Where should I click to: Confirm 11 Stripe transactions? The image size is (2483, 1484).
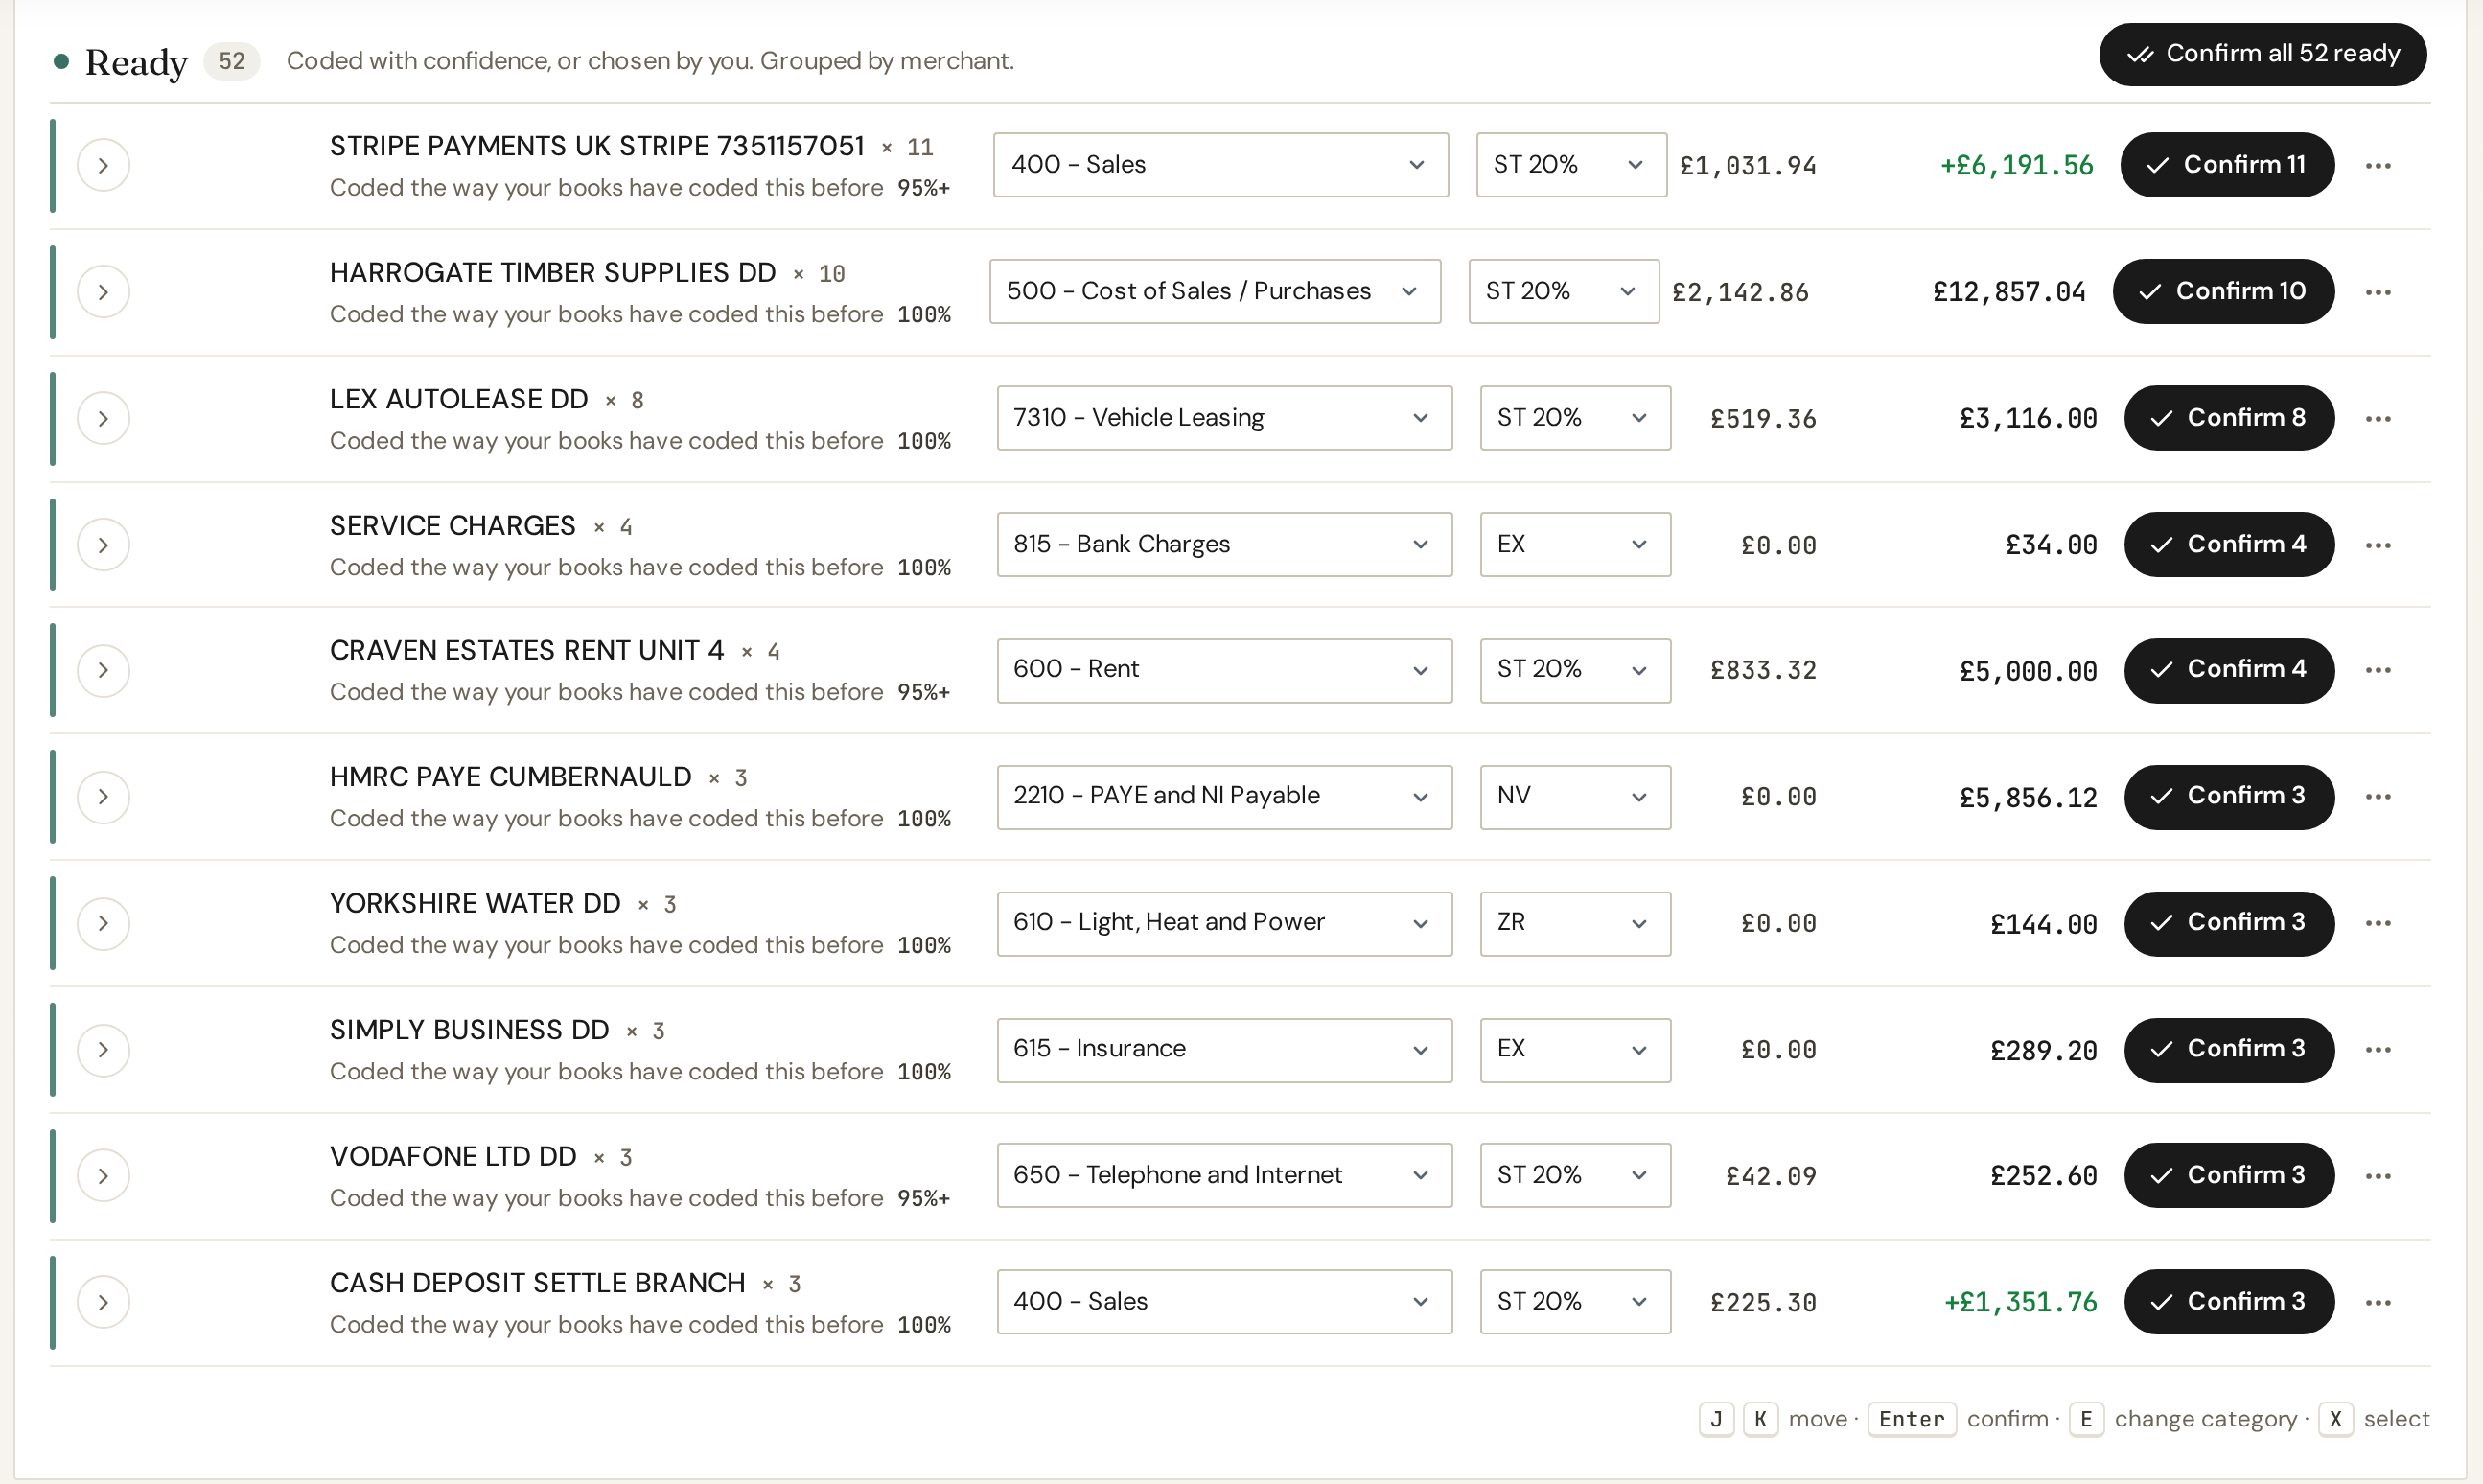point(2227,165)
